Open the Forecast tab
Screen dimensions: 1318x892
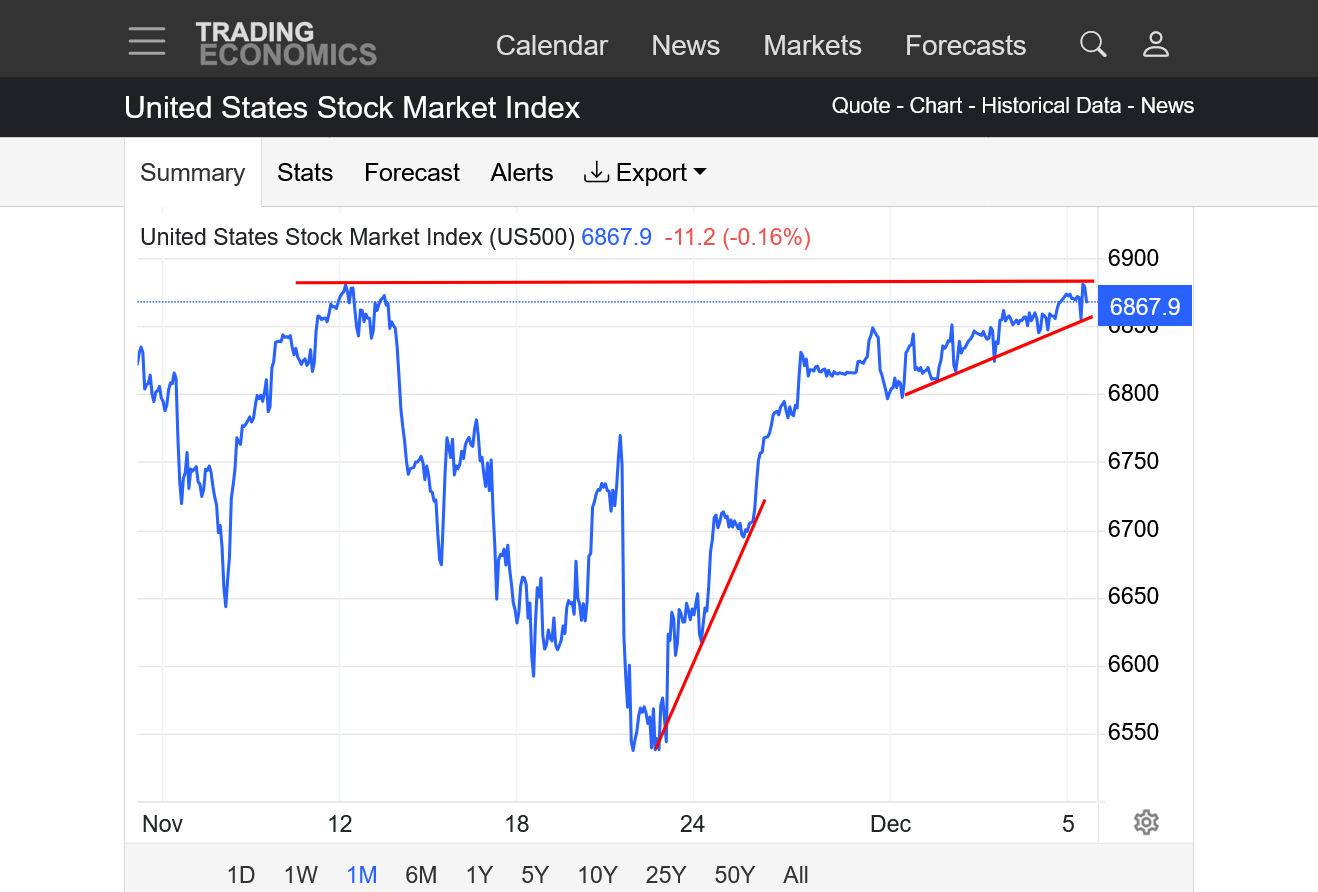[x=412, y=173]
